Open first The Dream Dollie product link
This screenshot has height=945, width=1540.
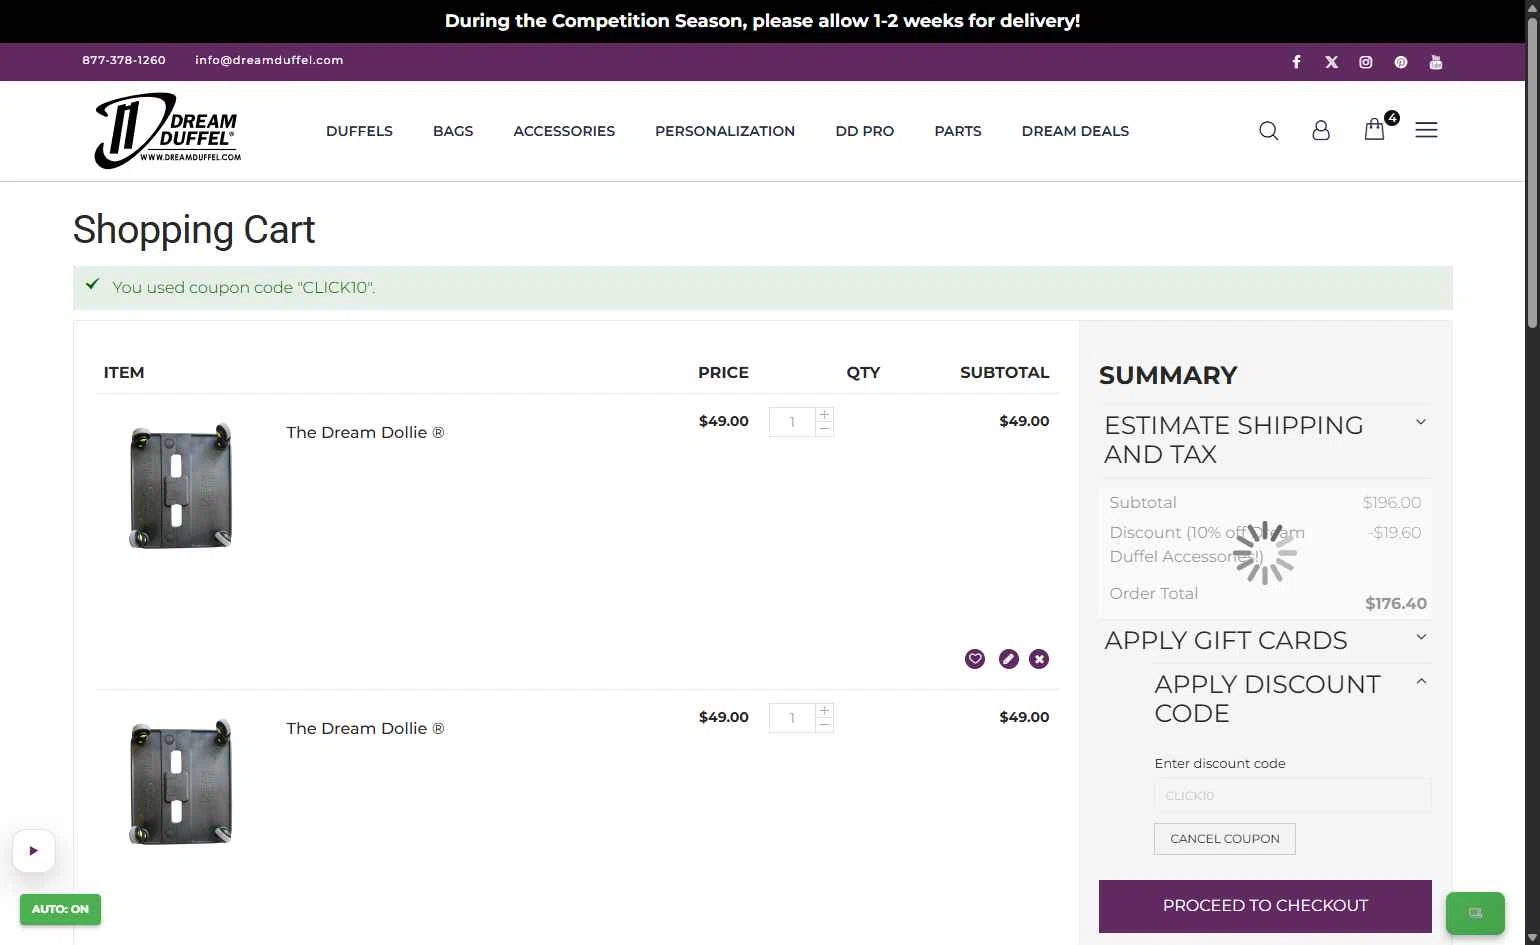pyautogui.click(x=365, y=432)
